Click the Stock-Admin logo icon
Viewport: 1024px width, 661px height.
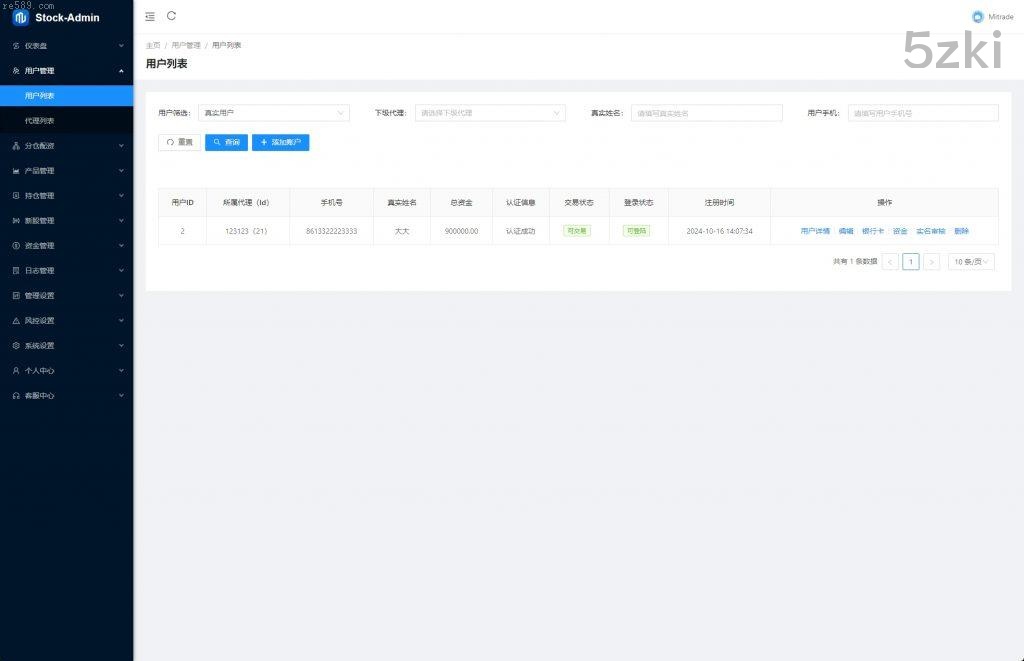tap(21, 17)
